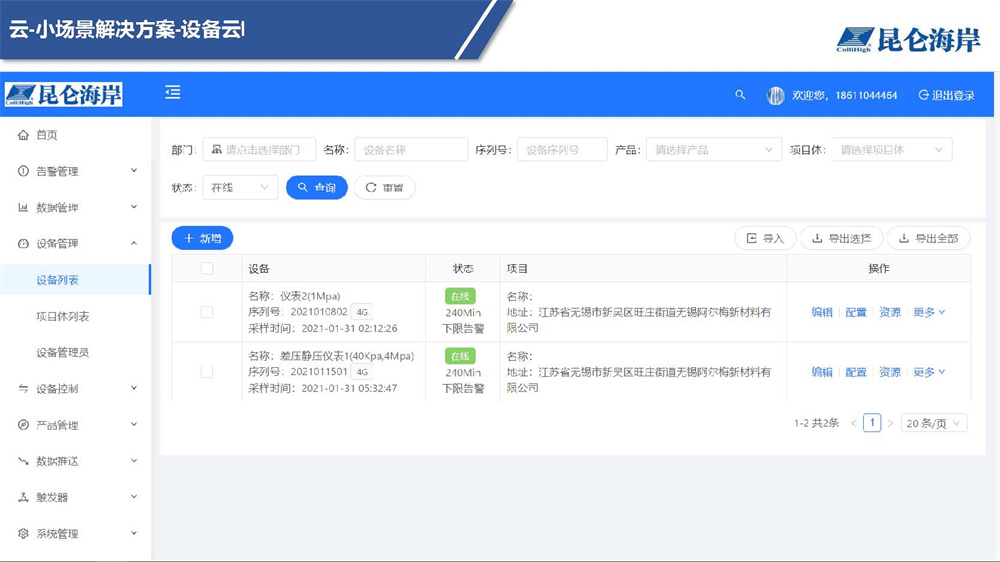
Task: Check the box for 仪表2(1Mpa) row
Action: click(x=207, y=312)
